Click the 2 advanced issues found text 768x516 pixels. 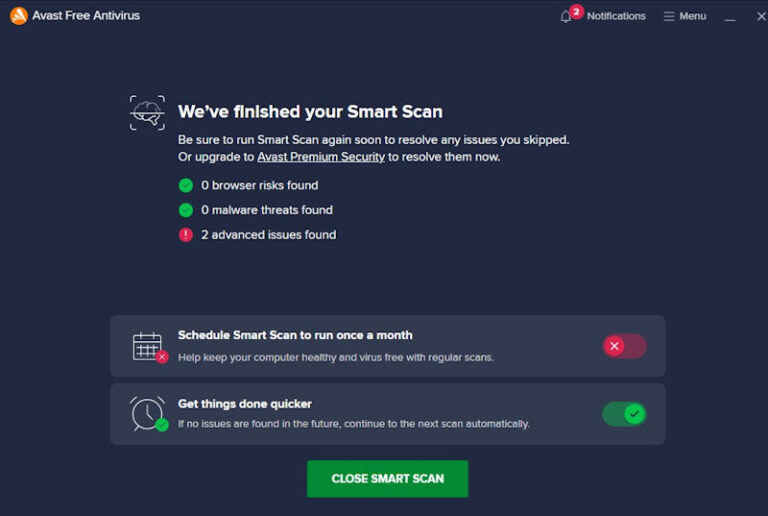(268, 235)
